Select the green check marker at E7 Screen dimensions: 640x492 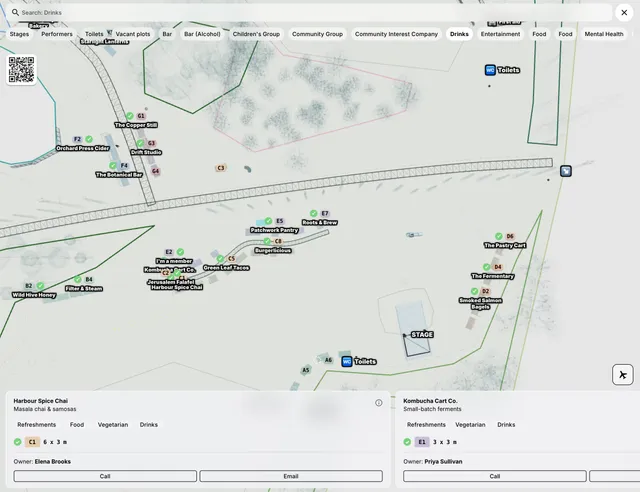point(313,214)
